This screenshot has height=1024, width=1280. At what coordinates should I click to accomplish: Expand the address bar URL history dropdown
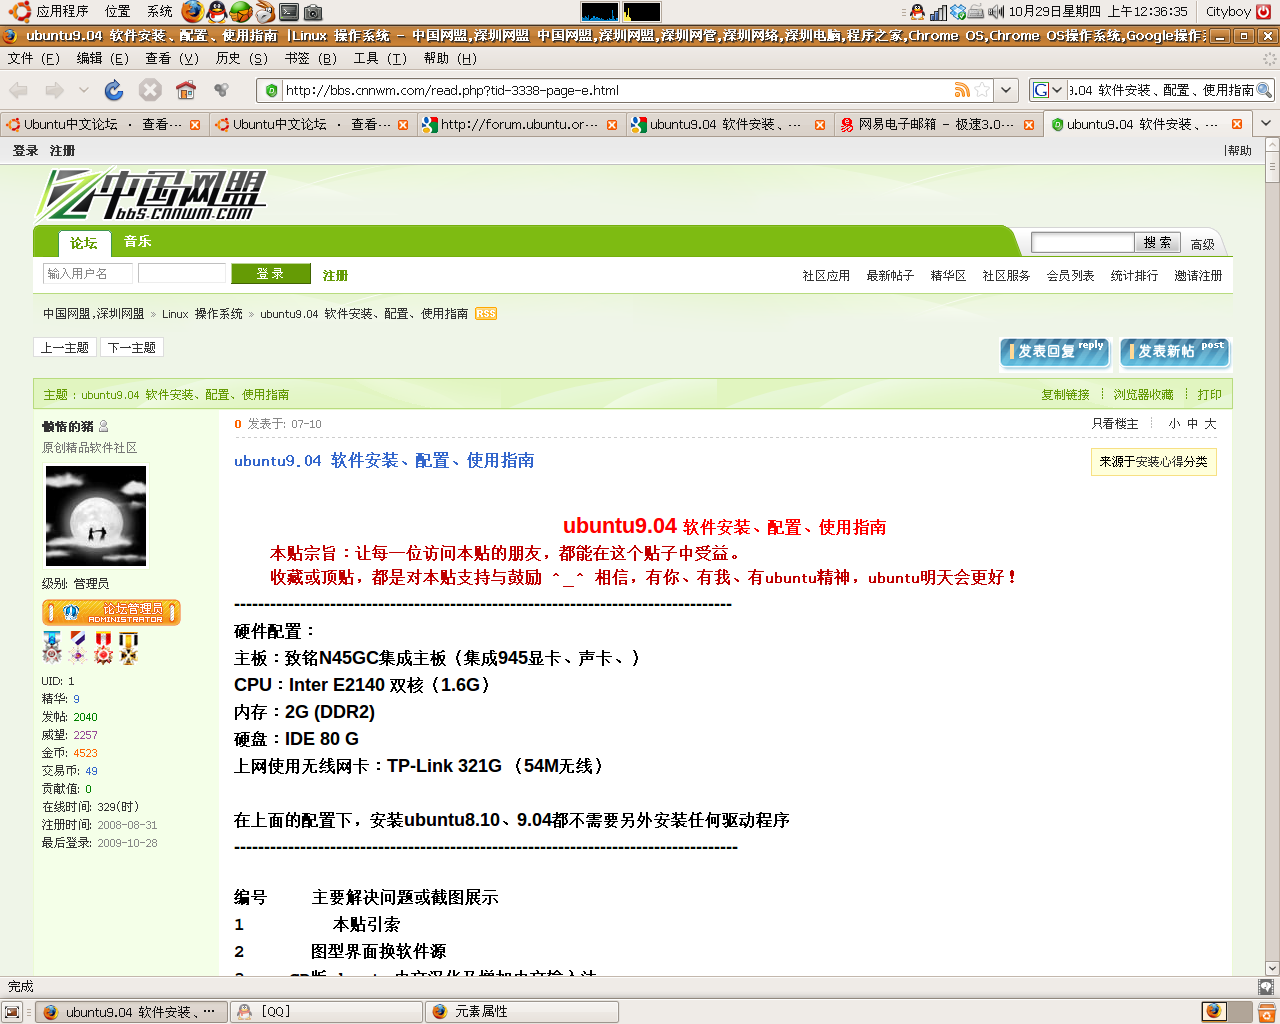coord(1006,90)
